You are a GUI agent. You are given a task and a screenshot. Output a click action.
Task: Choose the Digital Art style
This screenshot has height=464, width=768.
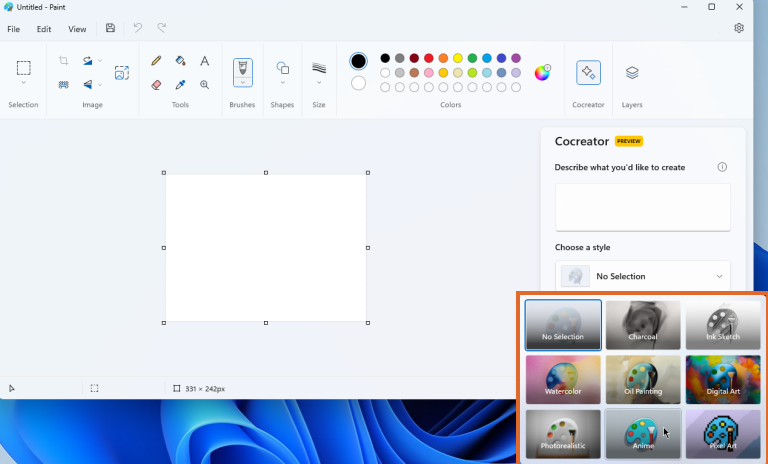[723, 379]
